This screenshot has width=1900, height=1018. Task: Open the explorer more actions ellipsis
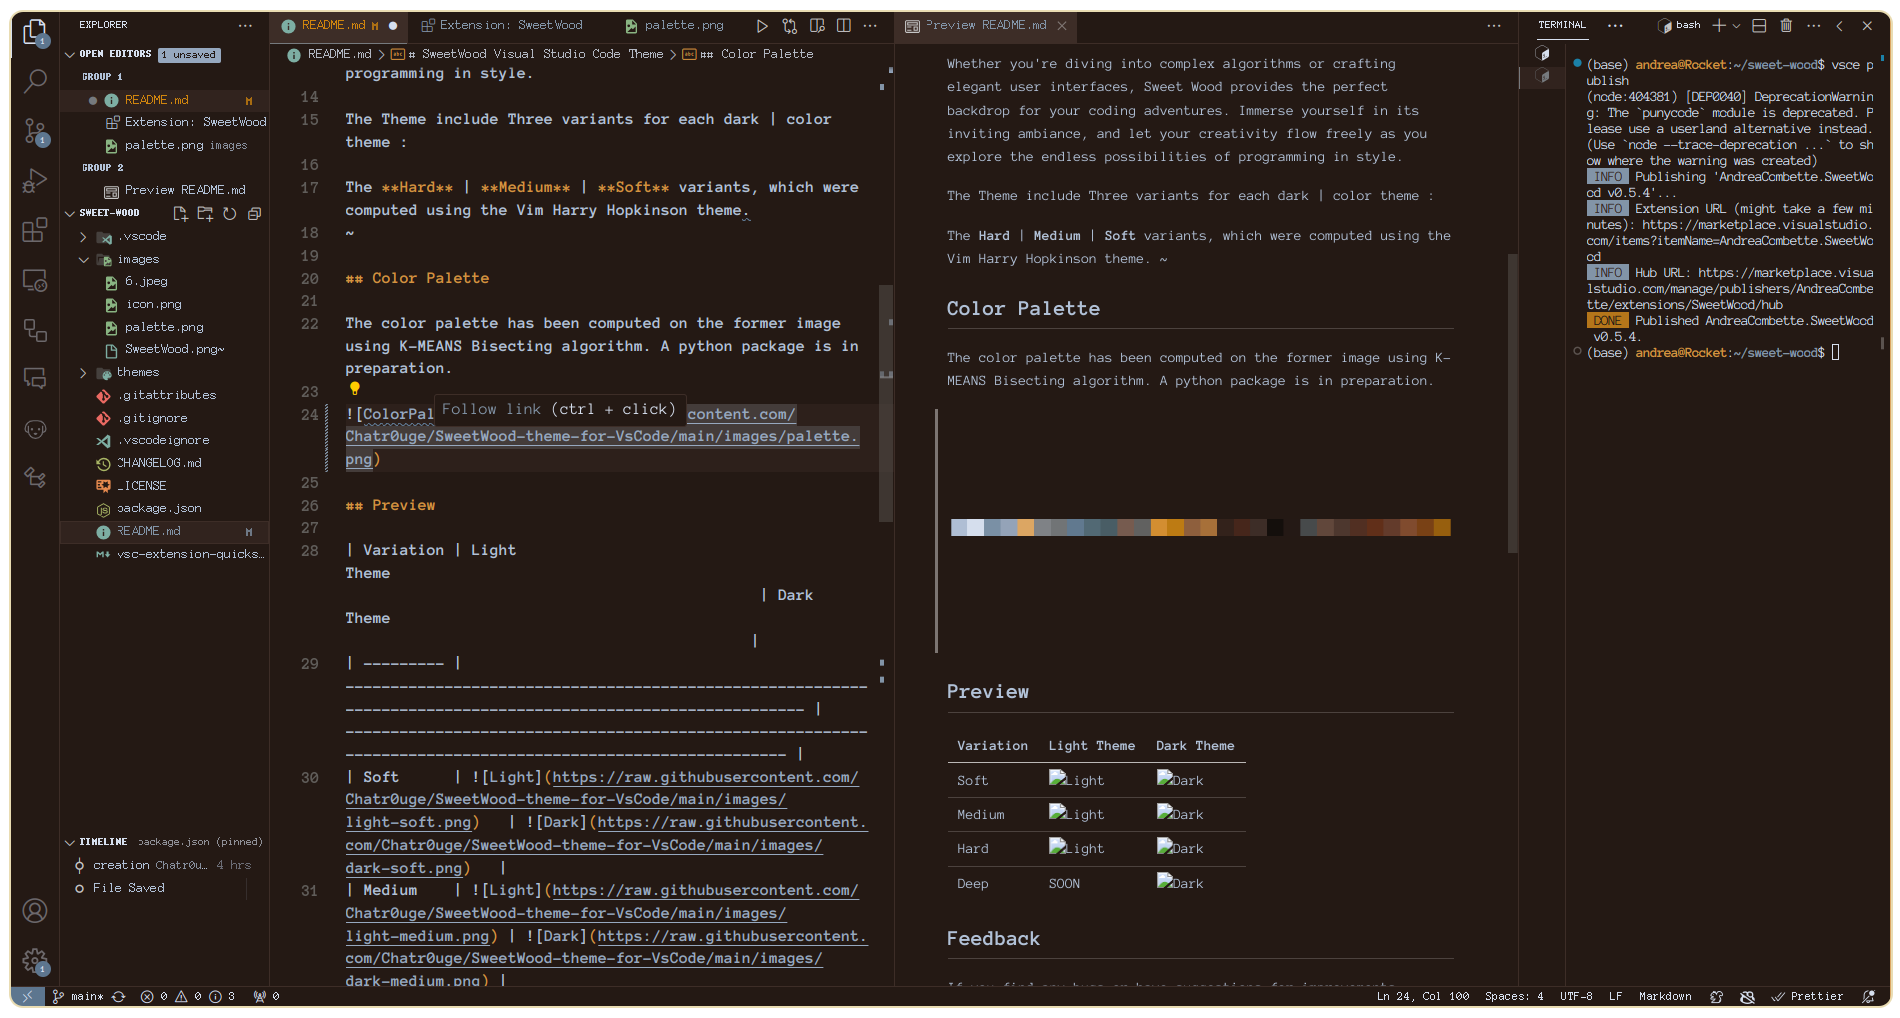[x=245, y=25]
